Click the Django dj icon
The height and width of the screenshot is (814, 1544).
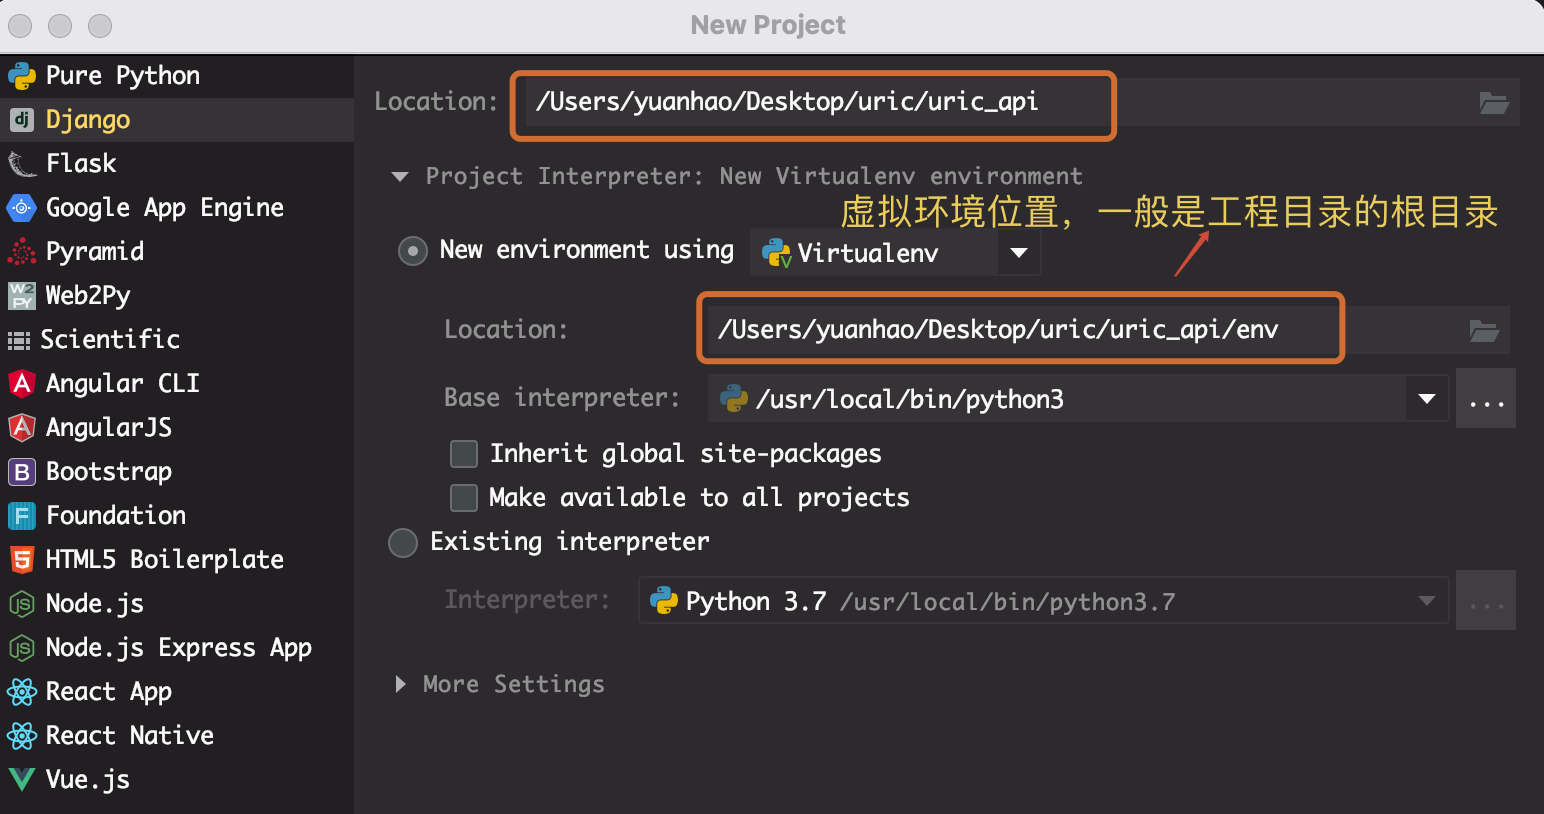[x=22, y=120]
